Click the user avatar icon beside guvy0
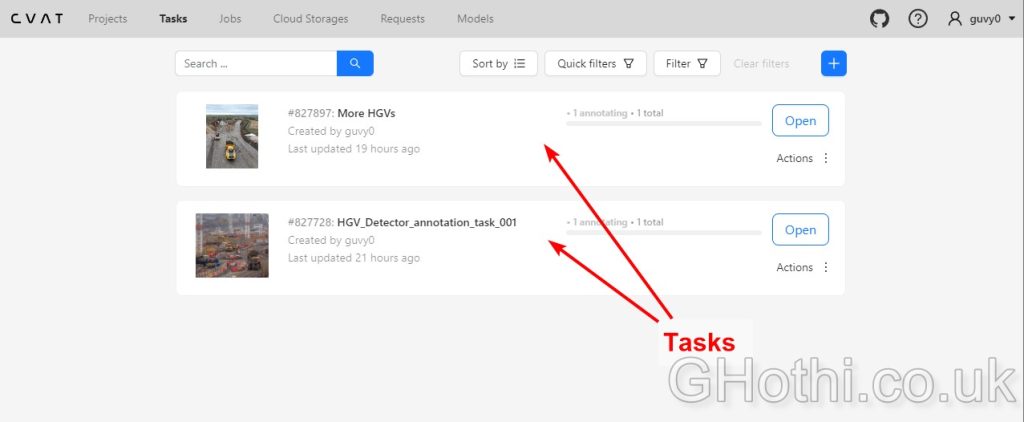Image resolution: width=1024 pixels, height=422 pixels. point(956,19)
